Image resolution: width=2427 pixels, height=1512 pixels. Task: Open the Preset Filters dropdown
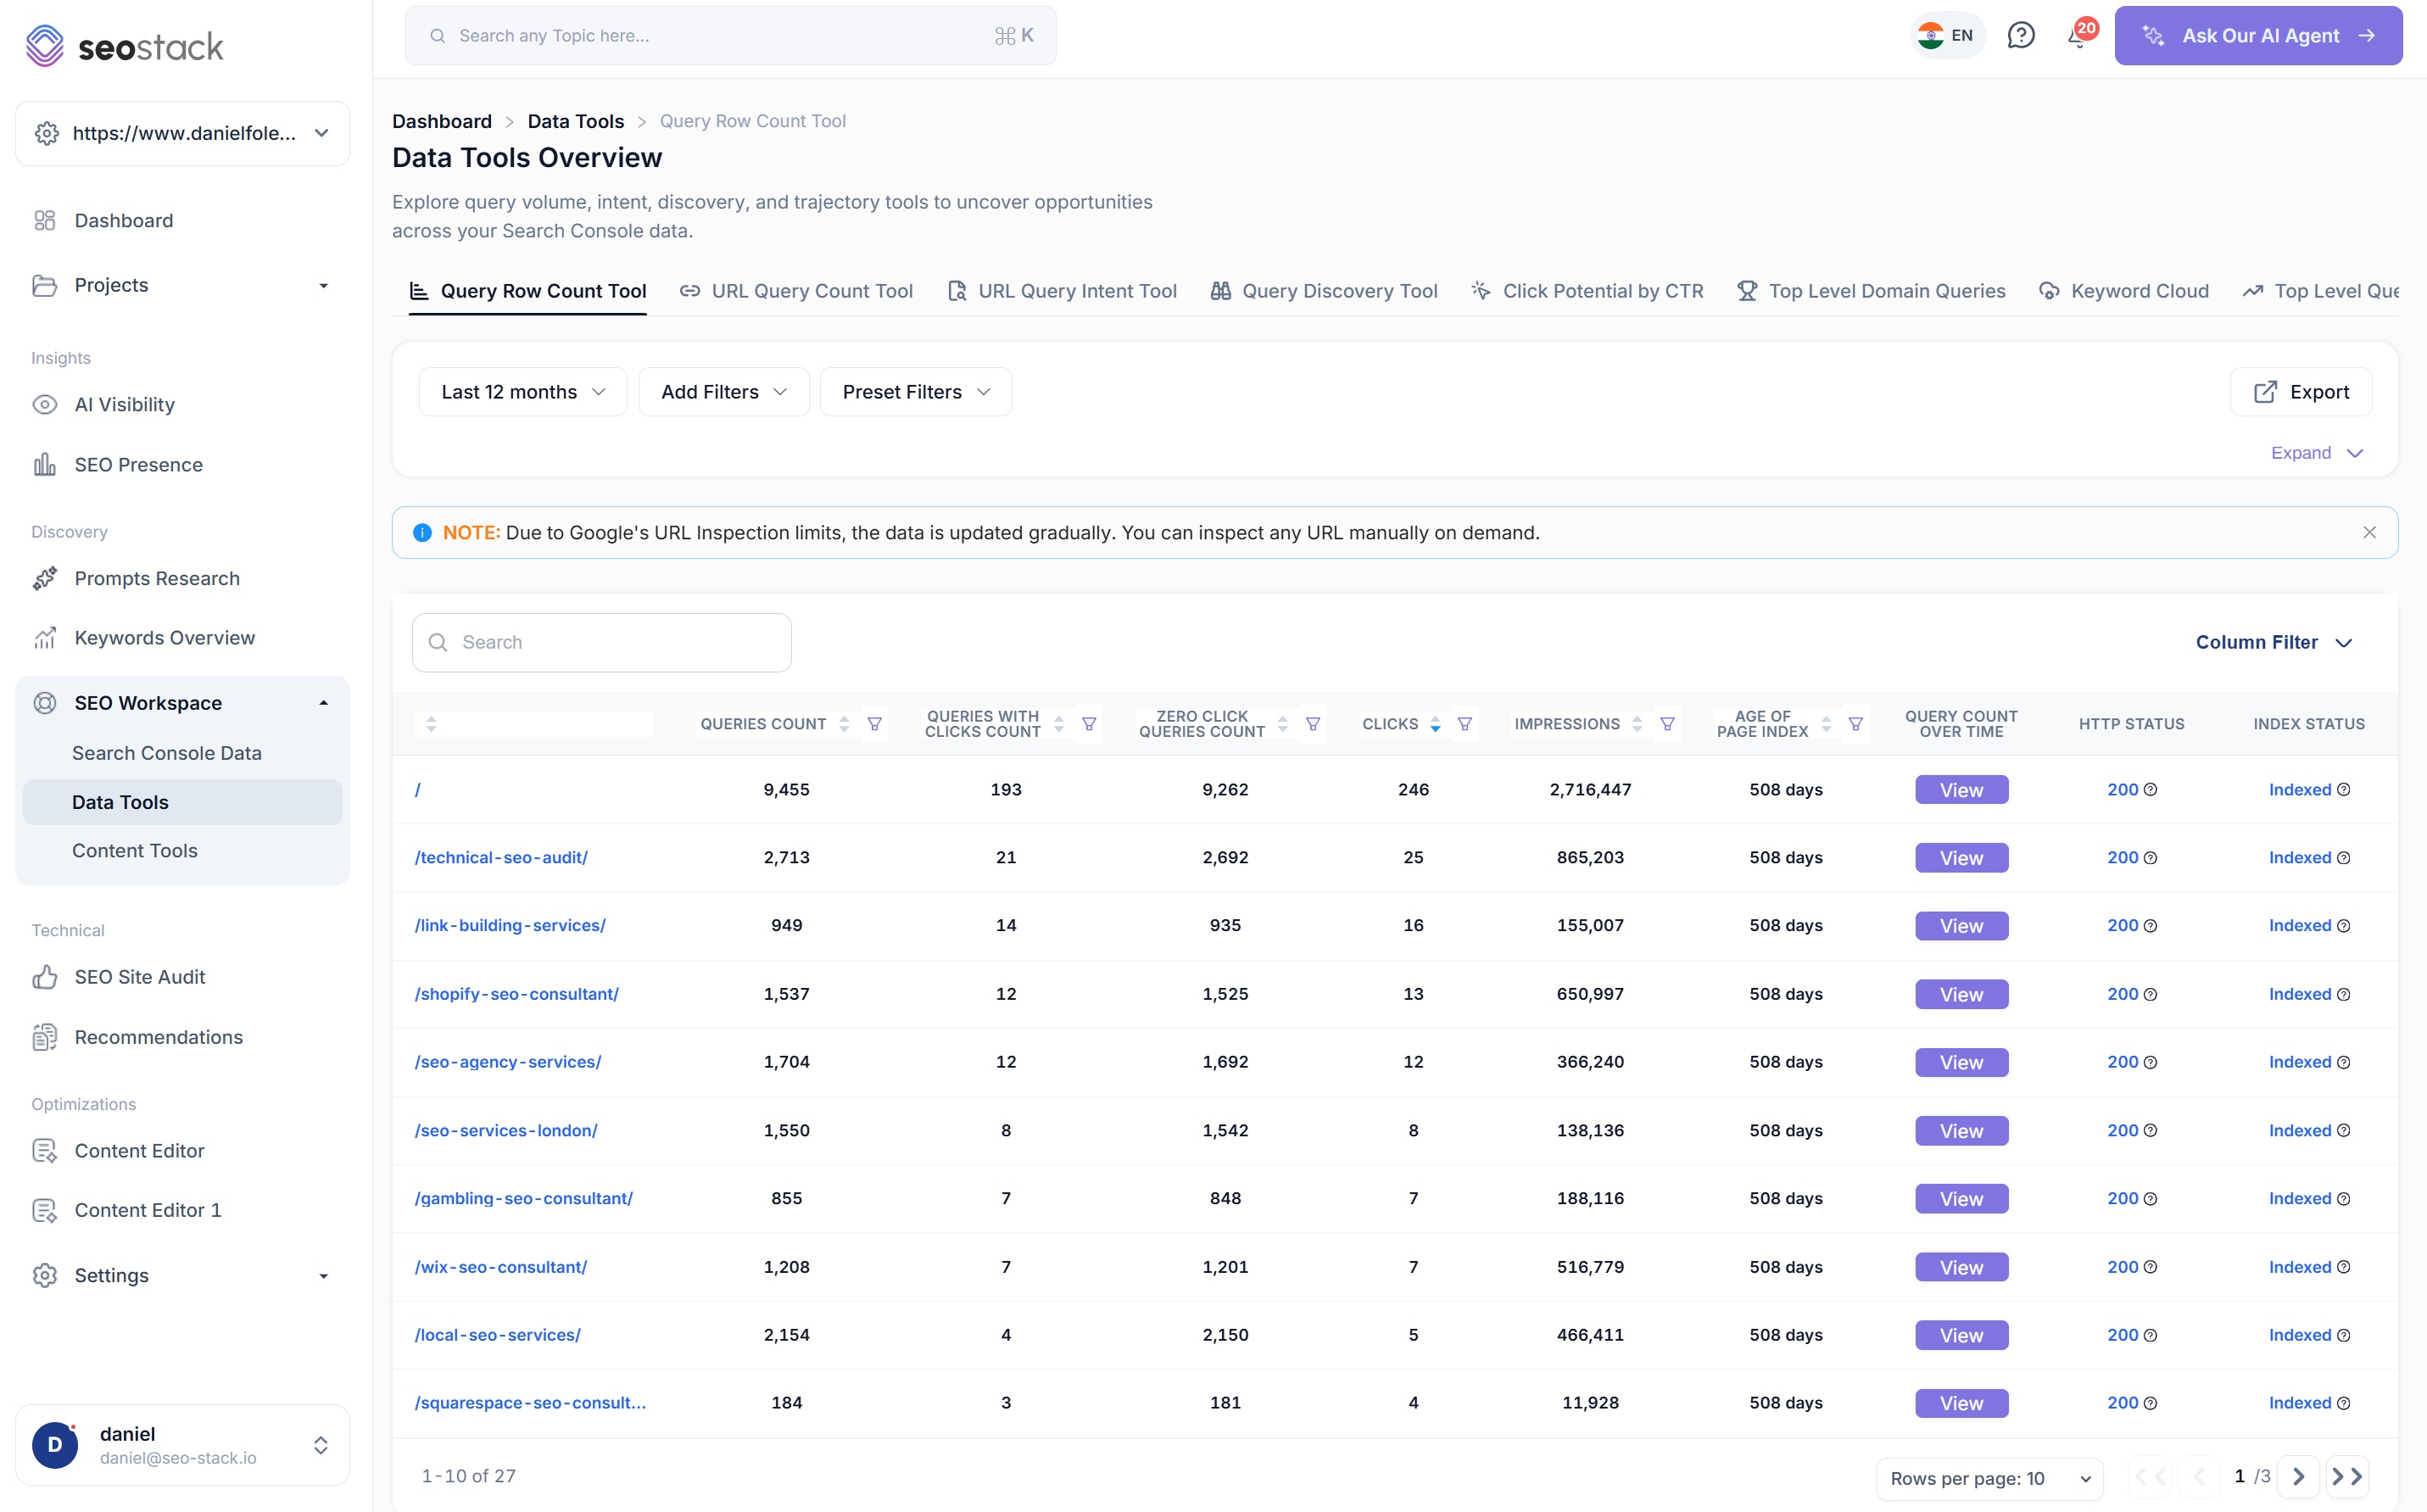tap(915, 392)
